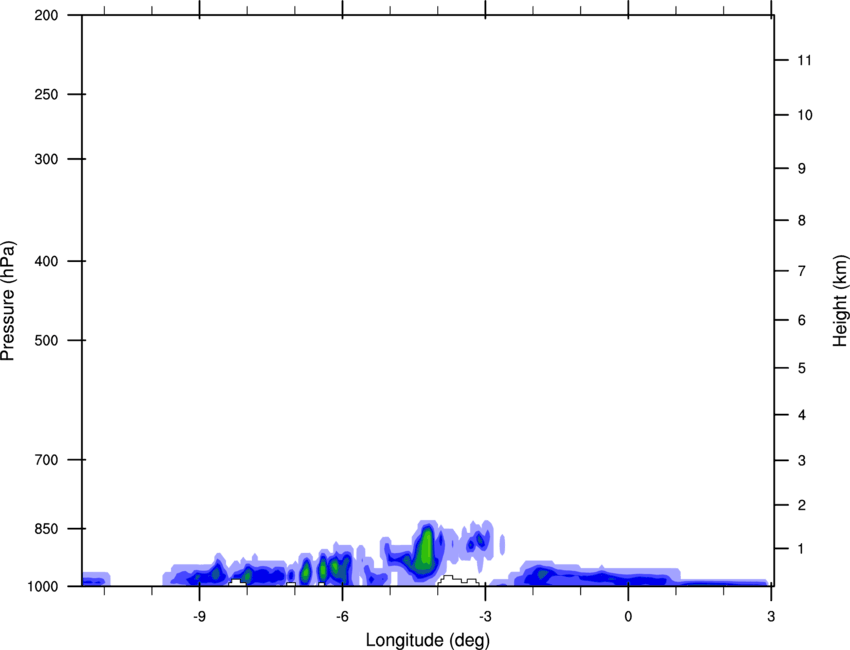Screen dimensions: 850x650
Task: Click the 7 km height label
Action: click(x=801, y=271)
